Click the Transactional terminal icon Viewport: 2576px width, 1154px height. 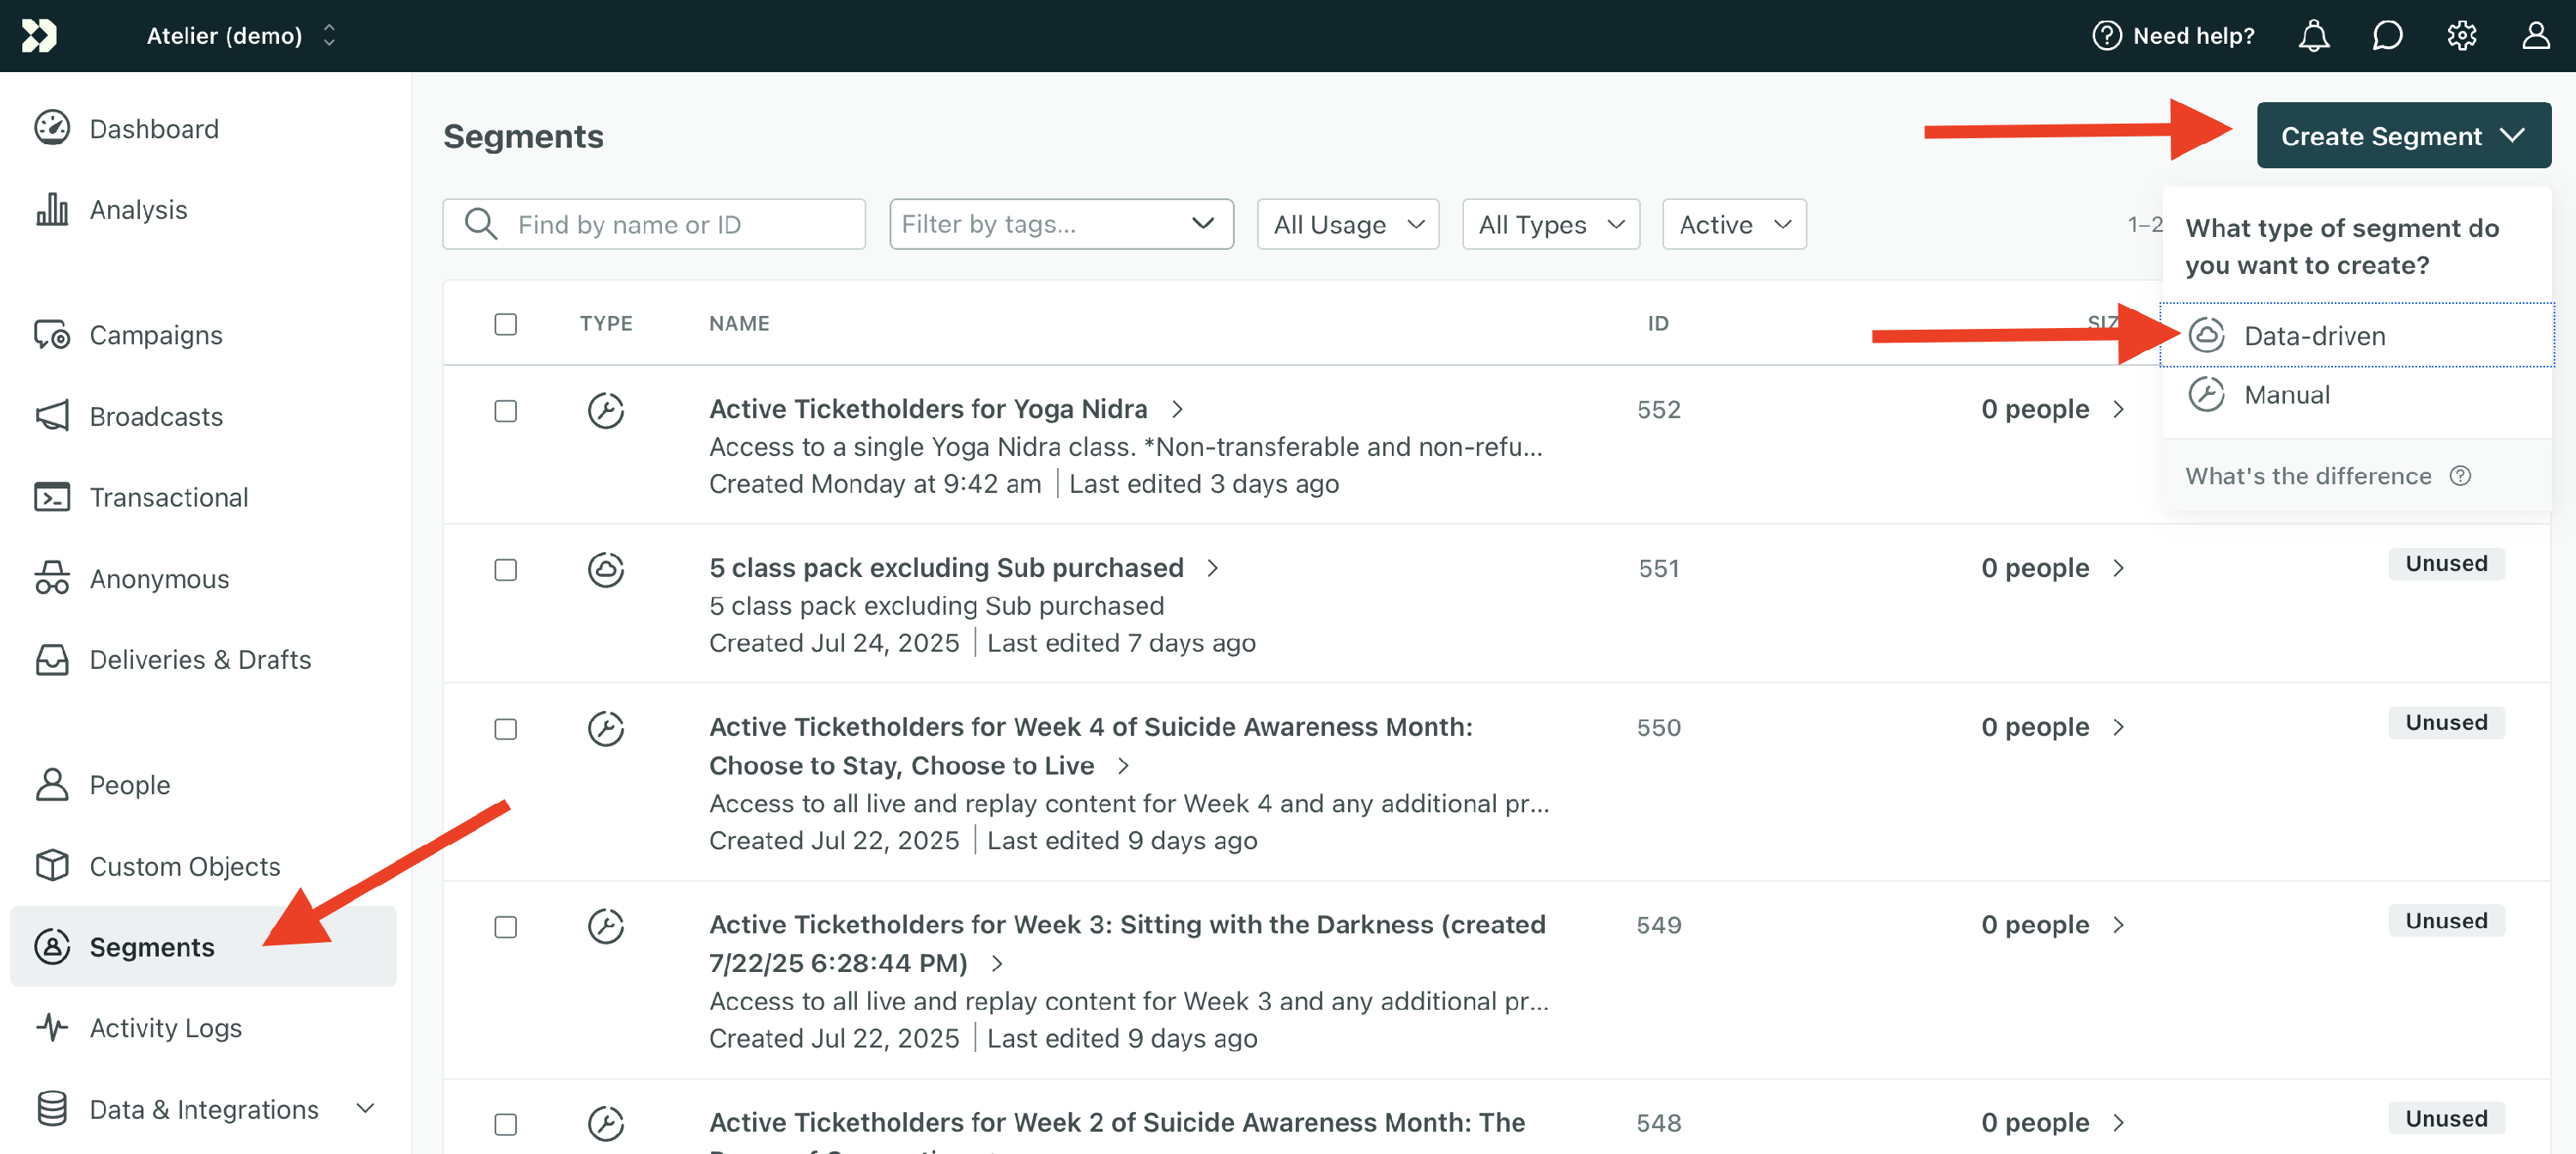coord(52,497)
